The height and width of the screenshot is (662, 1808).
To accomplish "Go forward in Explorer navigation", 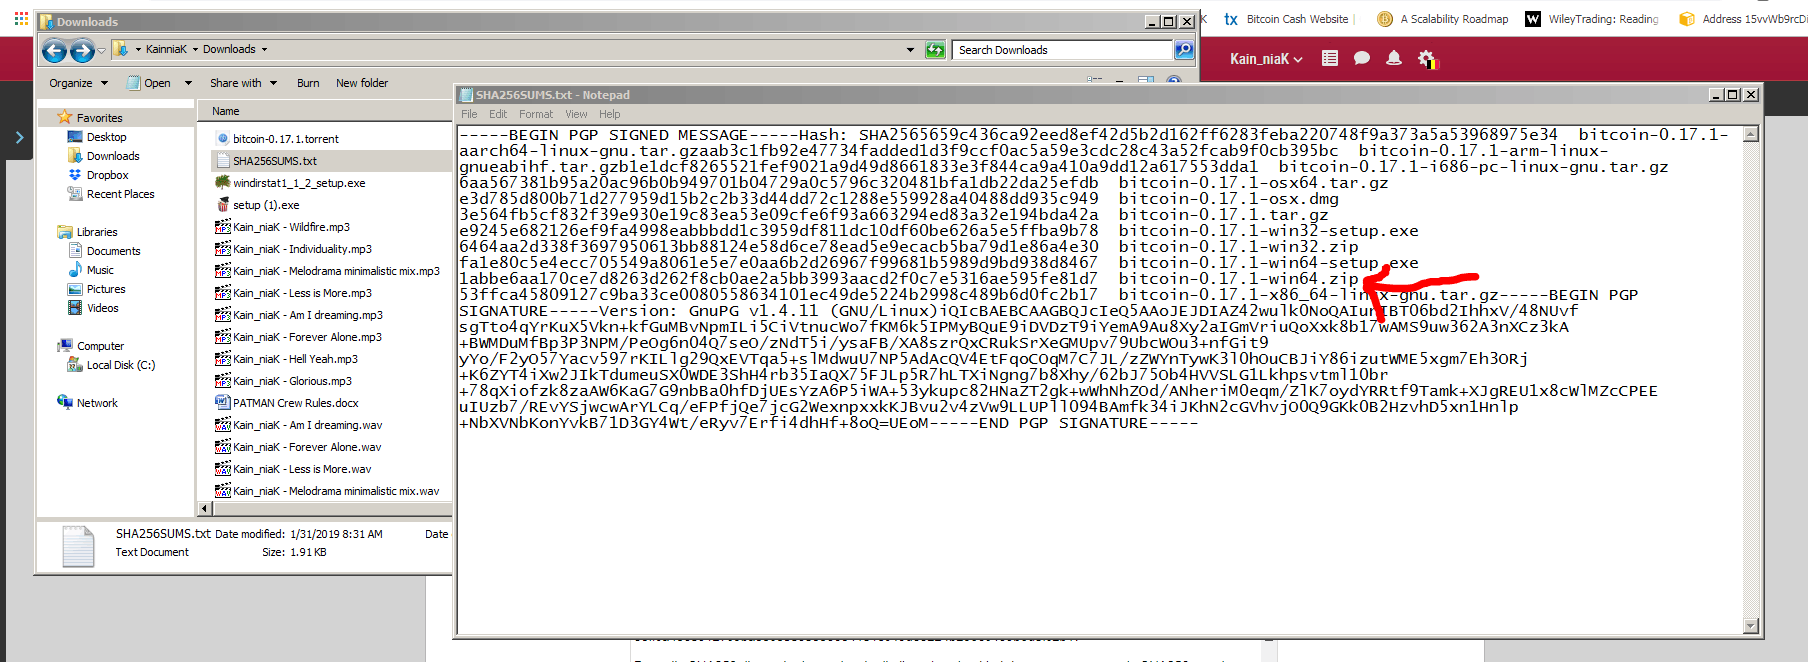I will (83, 50).
